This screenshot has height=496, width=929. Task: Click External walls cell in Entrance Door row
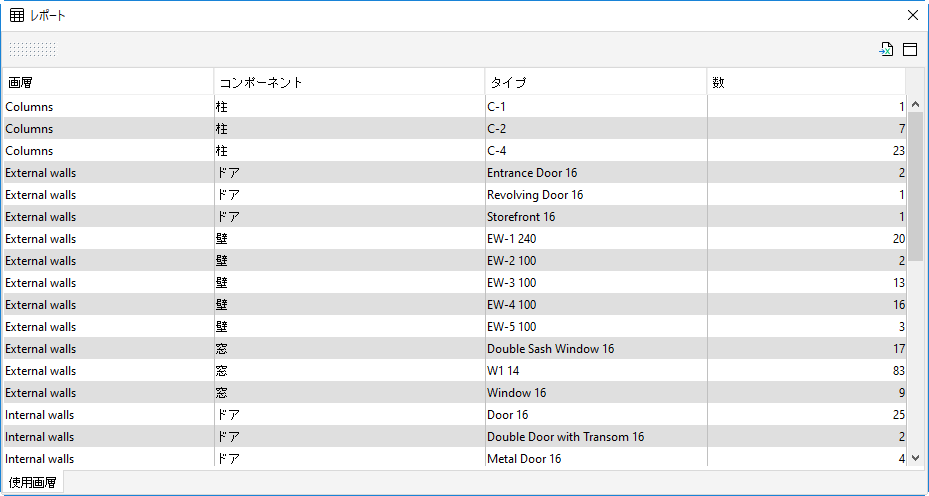pos(108,172)
